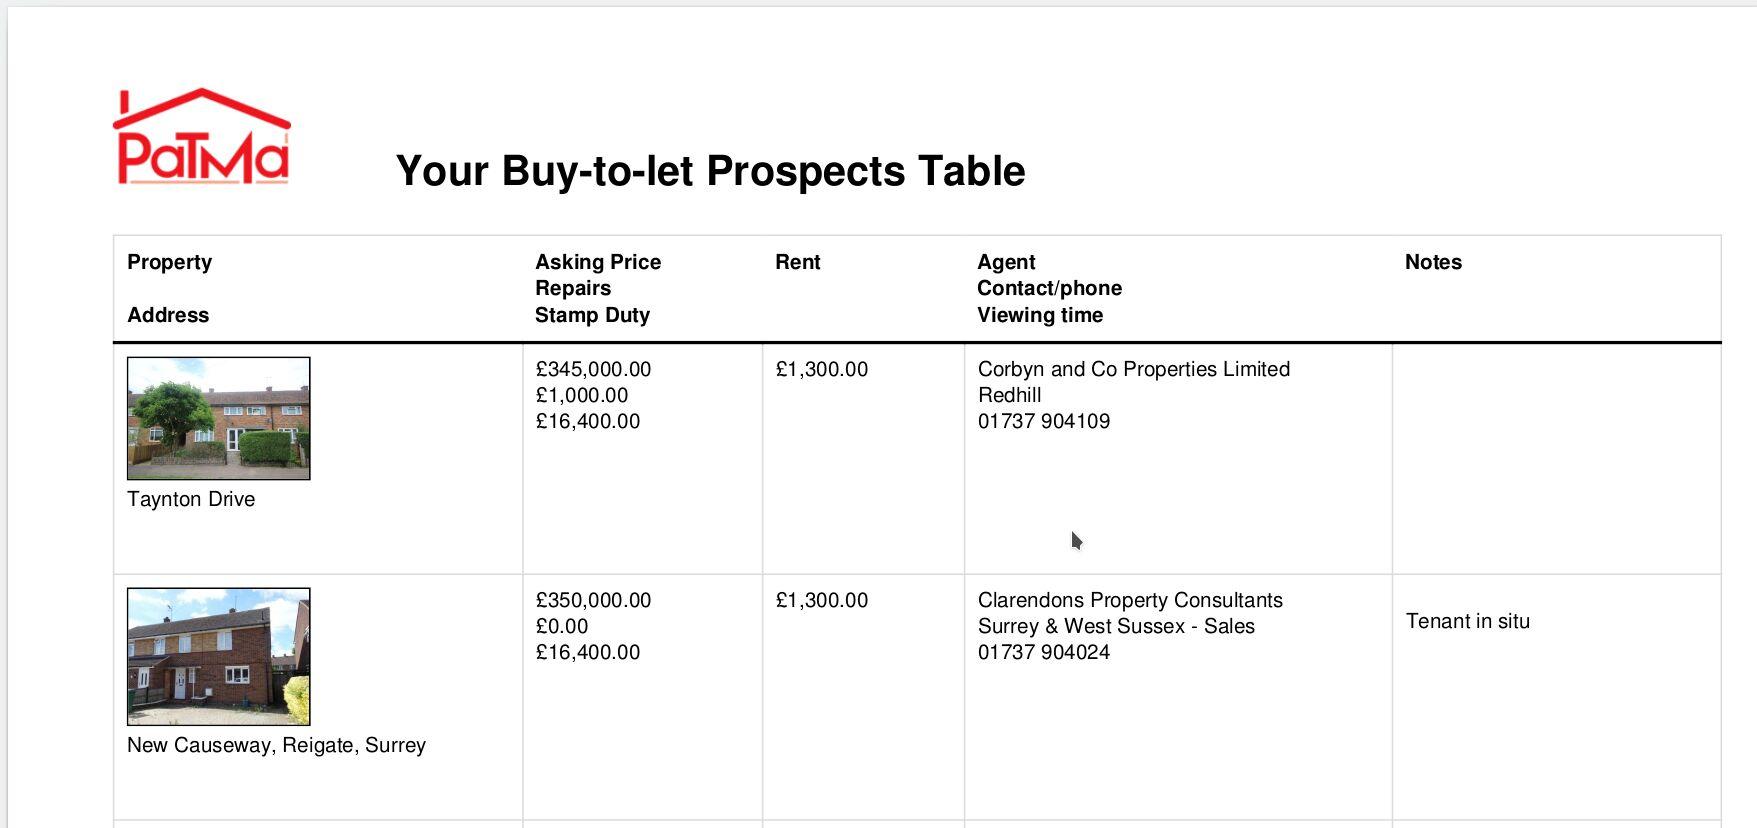Select phone number 01737 904109
The height and width of the screenshot is (828, 1757).
point(1044,421)
